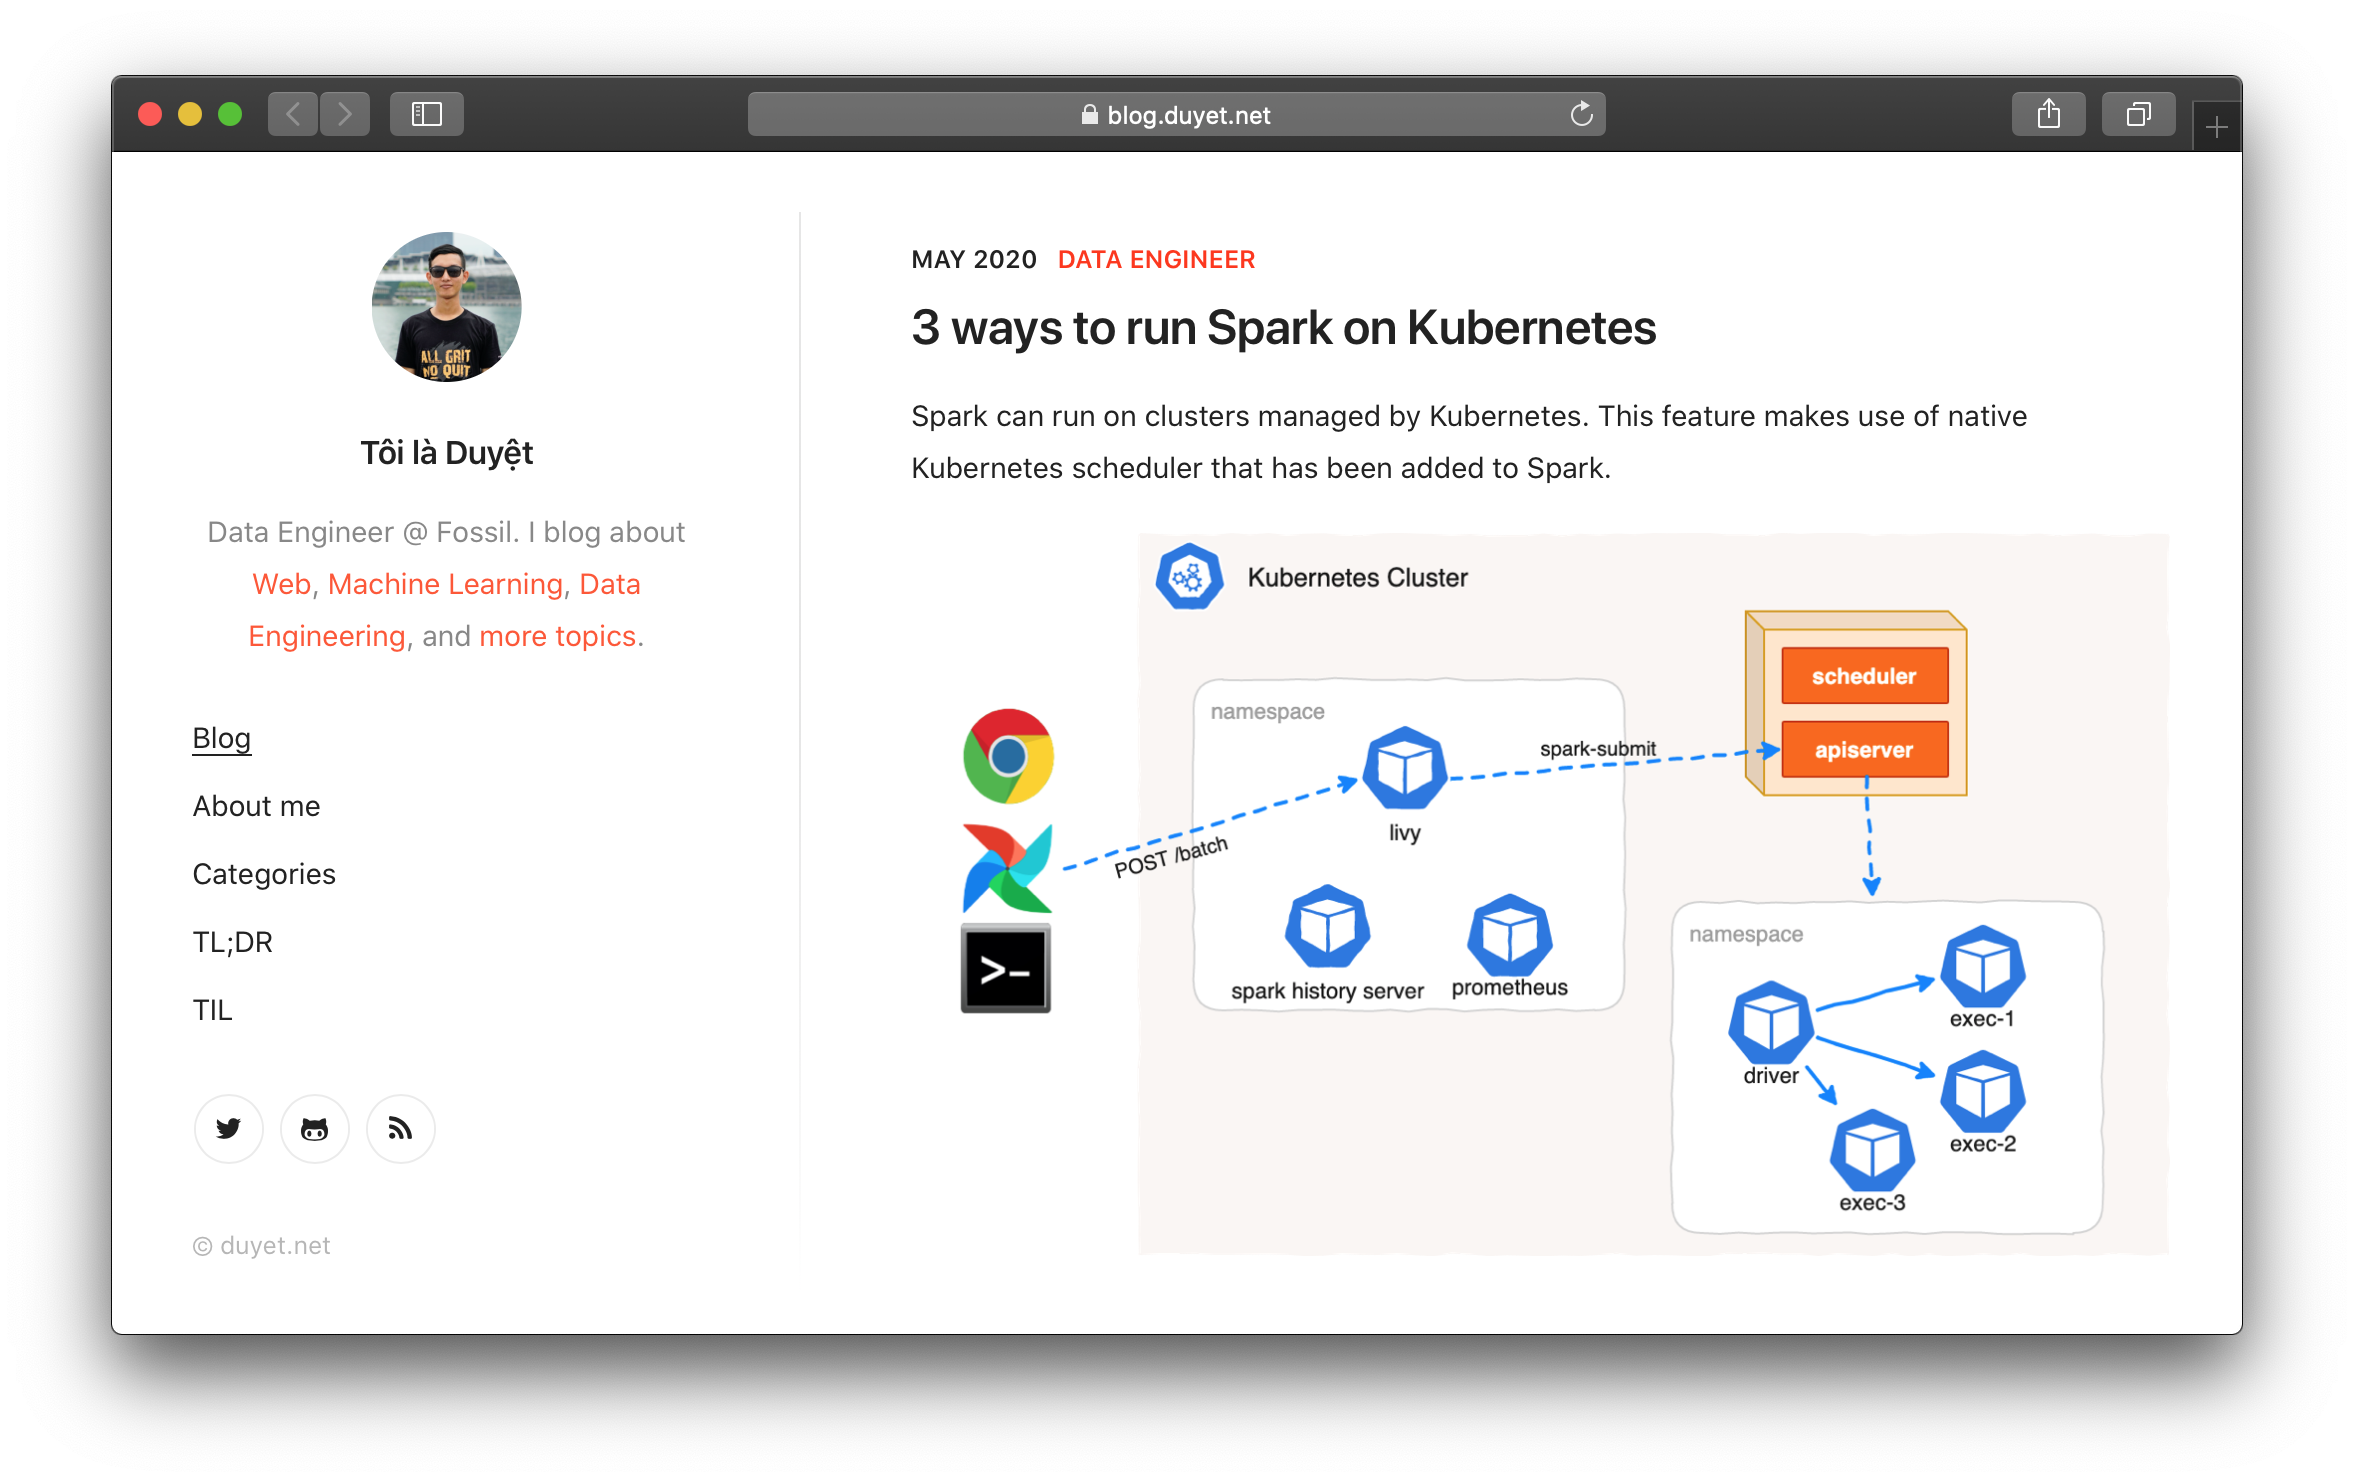This screenshot has height=1482, width=2354.
Task: Follow the Machine Learning link
Action: click(445, 584)
